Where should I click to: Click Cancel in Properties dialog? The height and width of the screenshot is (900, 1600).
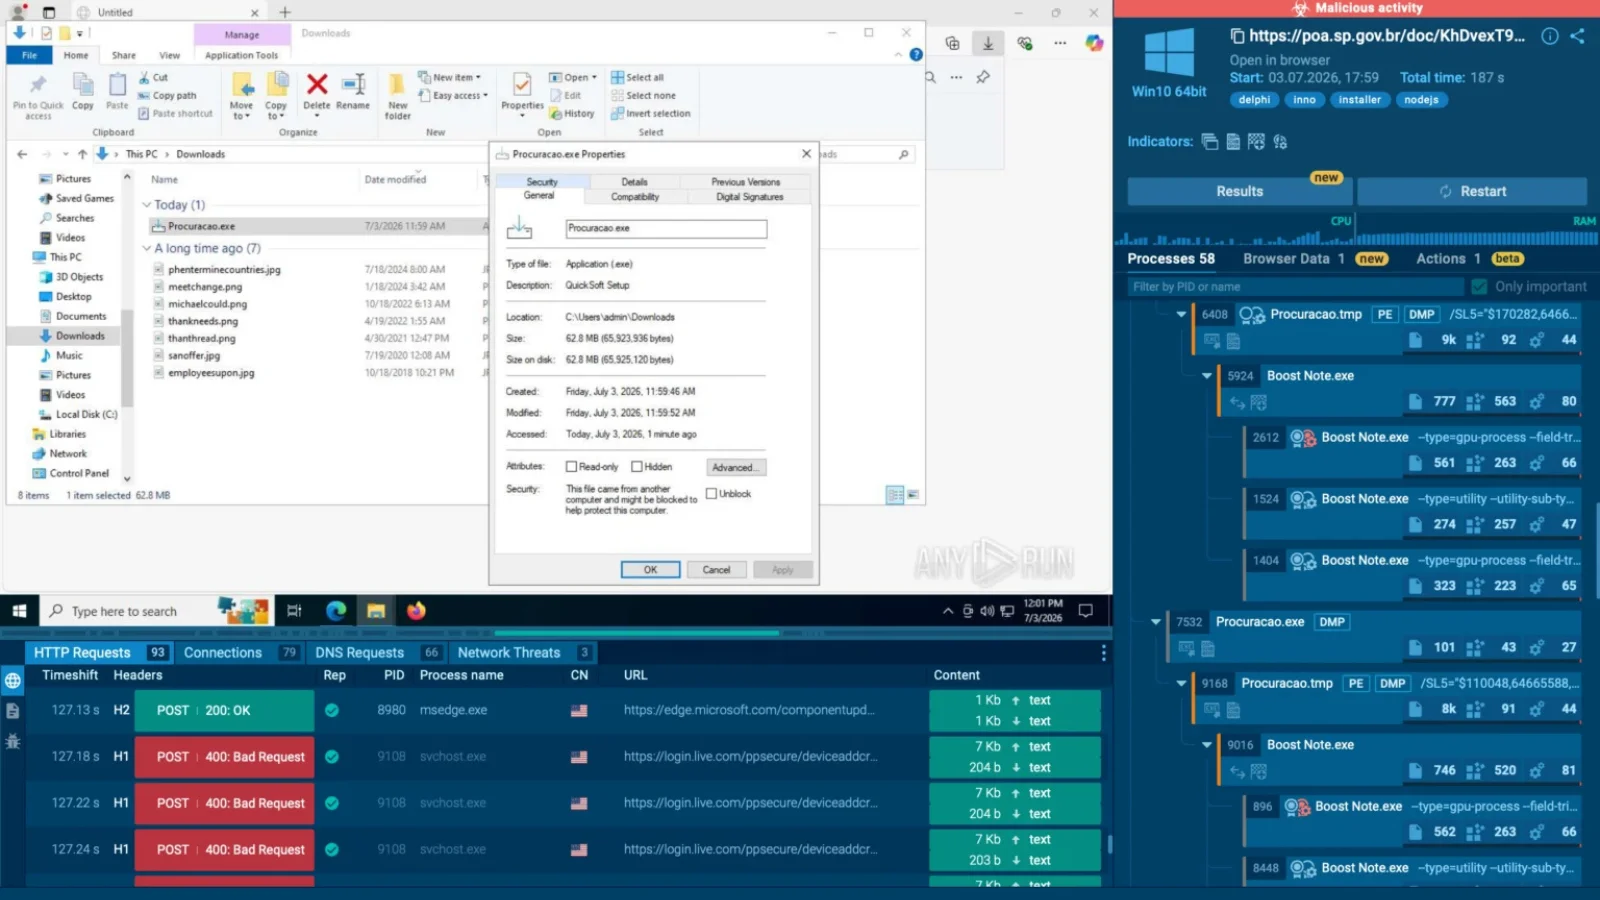click(716, 570)
